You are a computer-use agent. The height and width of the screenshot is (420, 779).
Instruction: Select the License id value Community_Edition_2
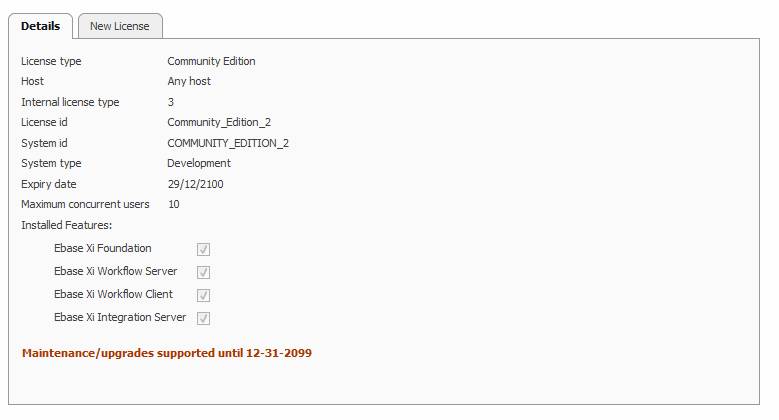pos(219,122)
